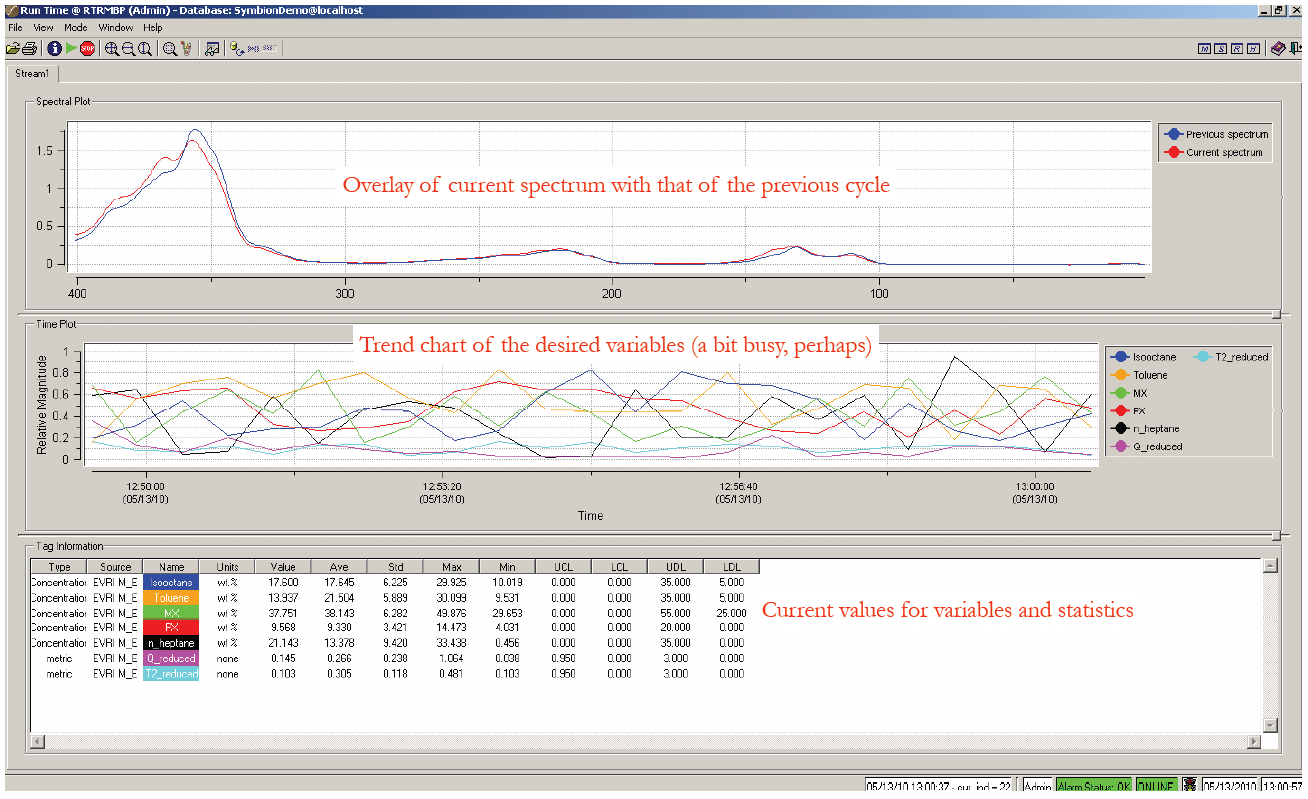The image size is (1308, 799).
Task: Open the Mode menu
Action: point(76,28)
